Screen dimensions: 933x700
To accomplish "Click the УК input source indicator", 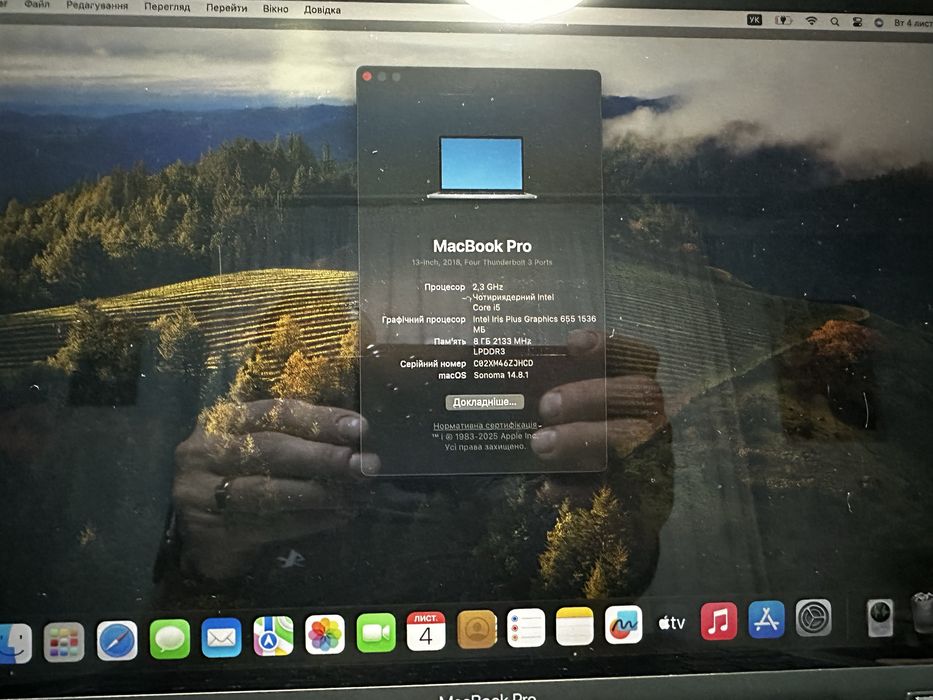I will click(754, 20).
